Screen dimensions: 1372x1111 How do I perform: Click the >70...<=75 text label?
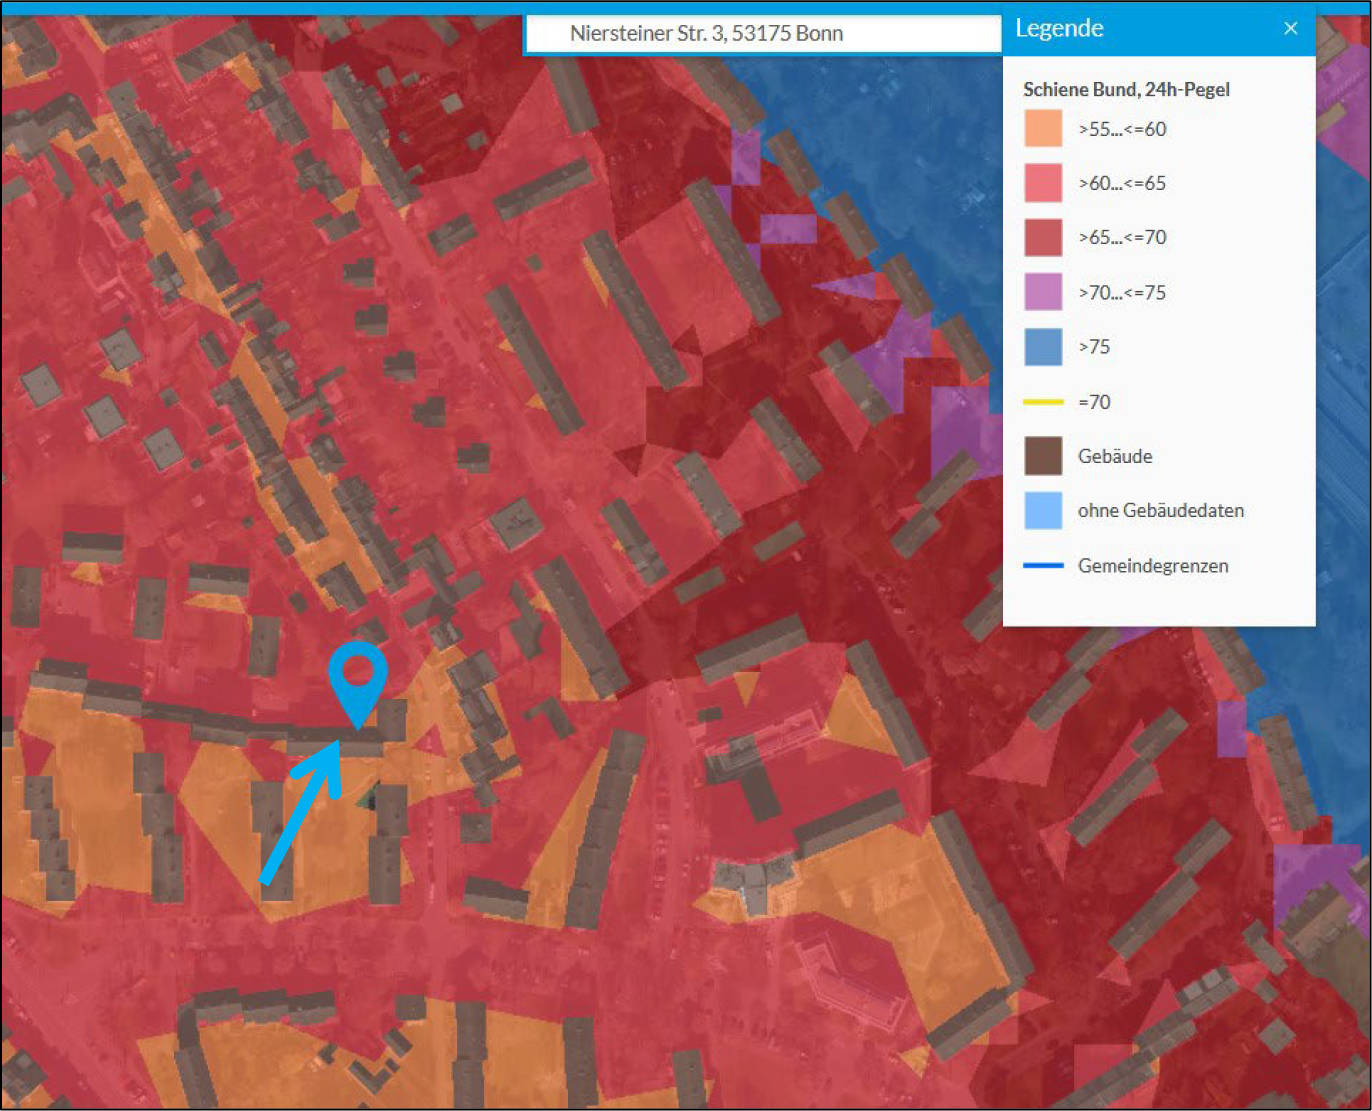(x=1121, y=292)
